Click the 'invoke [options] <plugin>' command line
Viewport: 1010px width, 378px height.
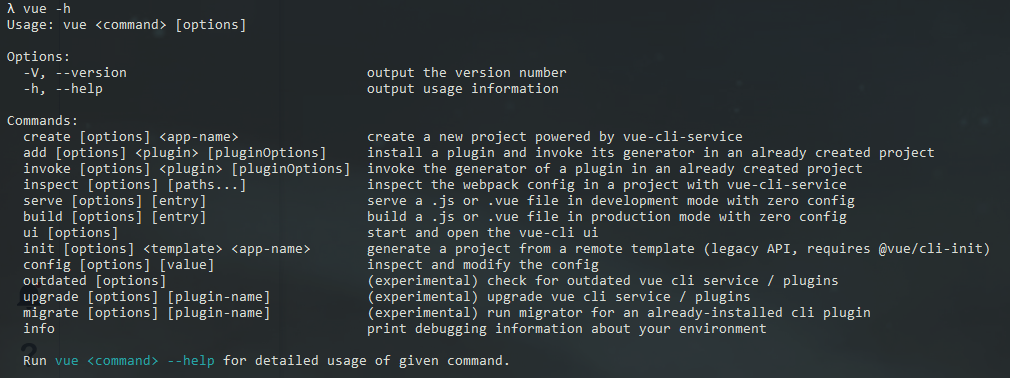pyautogui.click(x=187, y=169)
